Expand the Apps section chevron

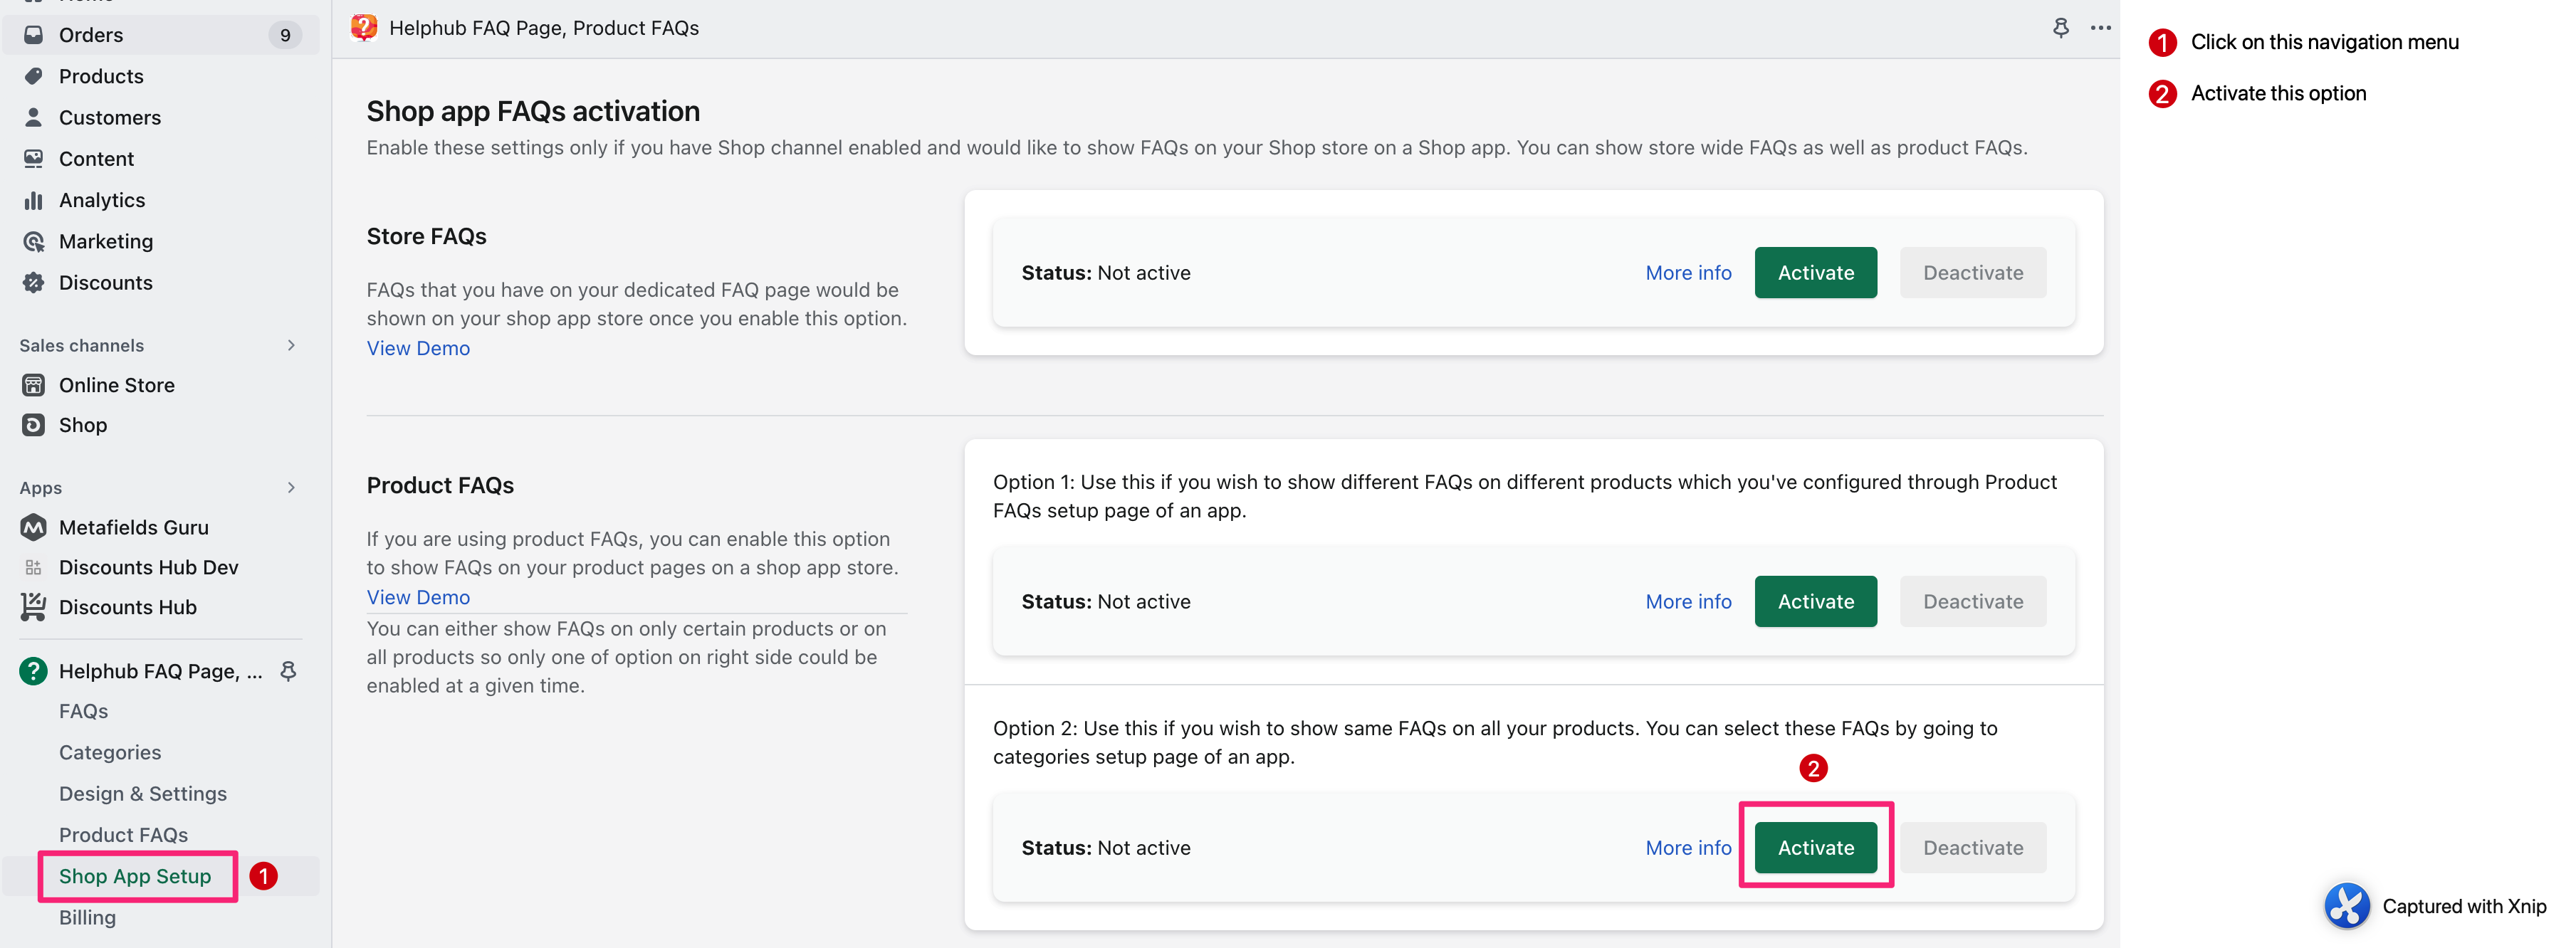tap(291, 488)
